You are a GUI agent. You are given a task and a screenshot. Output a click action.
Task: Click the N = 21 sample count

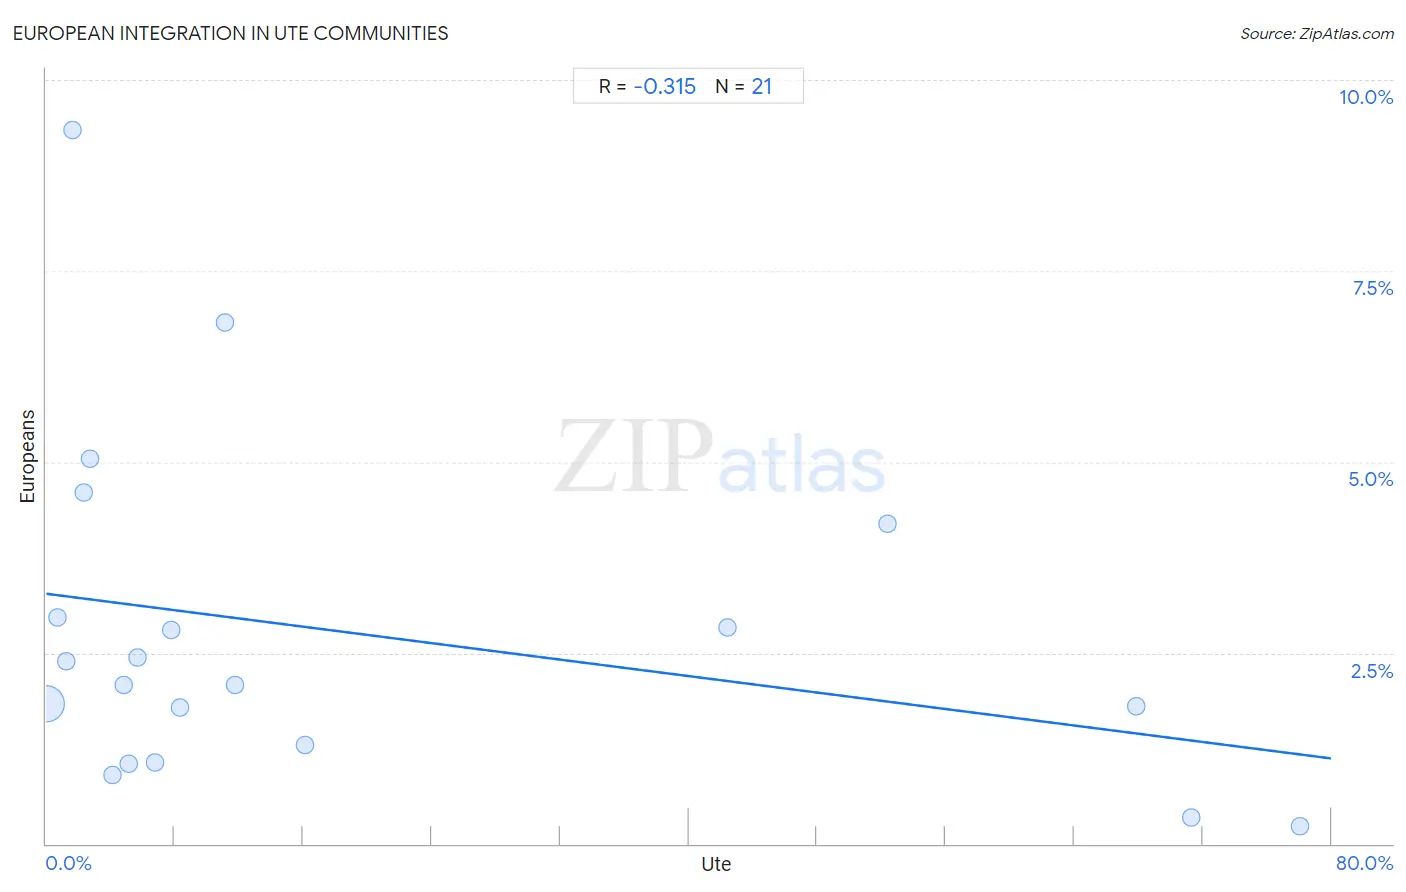click(x=744, y=86)
